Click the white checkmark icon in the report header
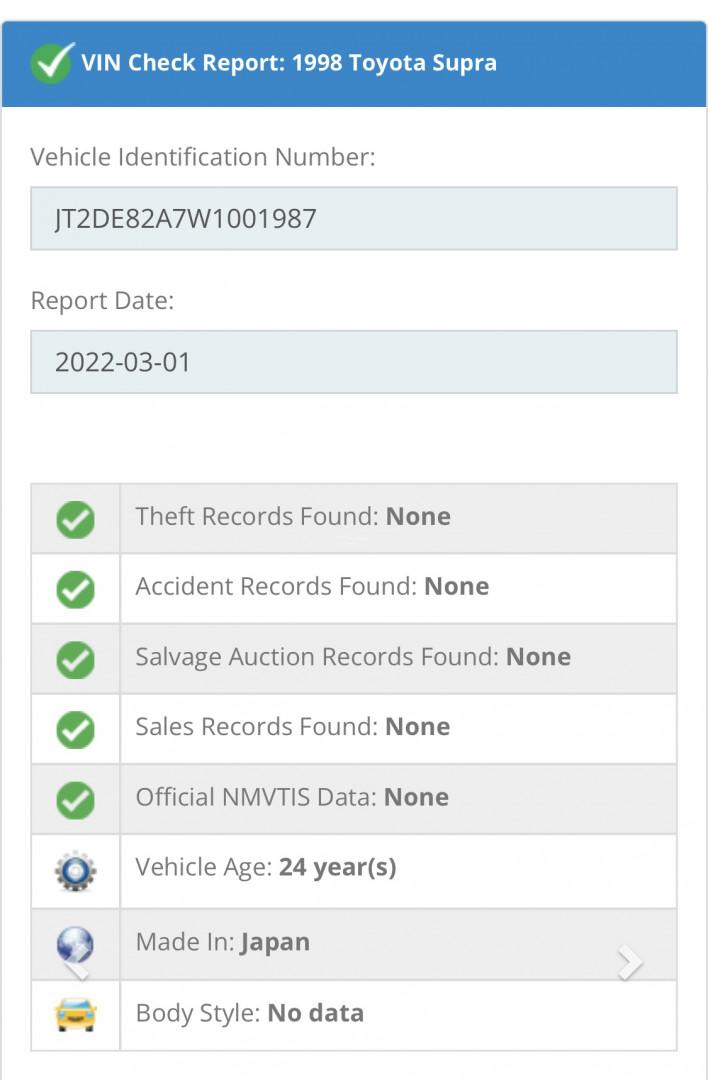 click(x=52, y=63)
